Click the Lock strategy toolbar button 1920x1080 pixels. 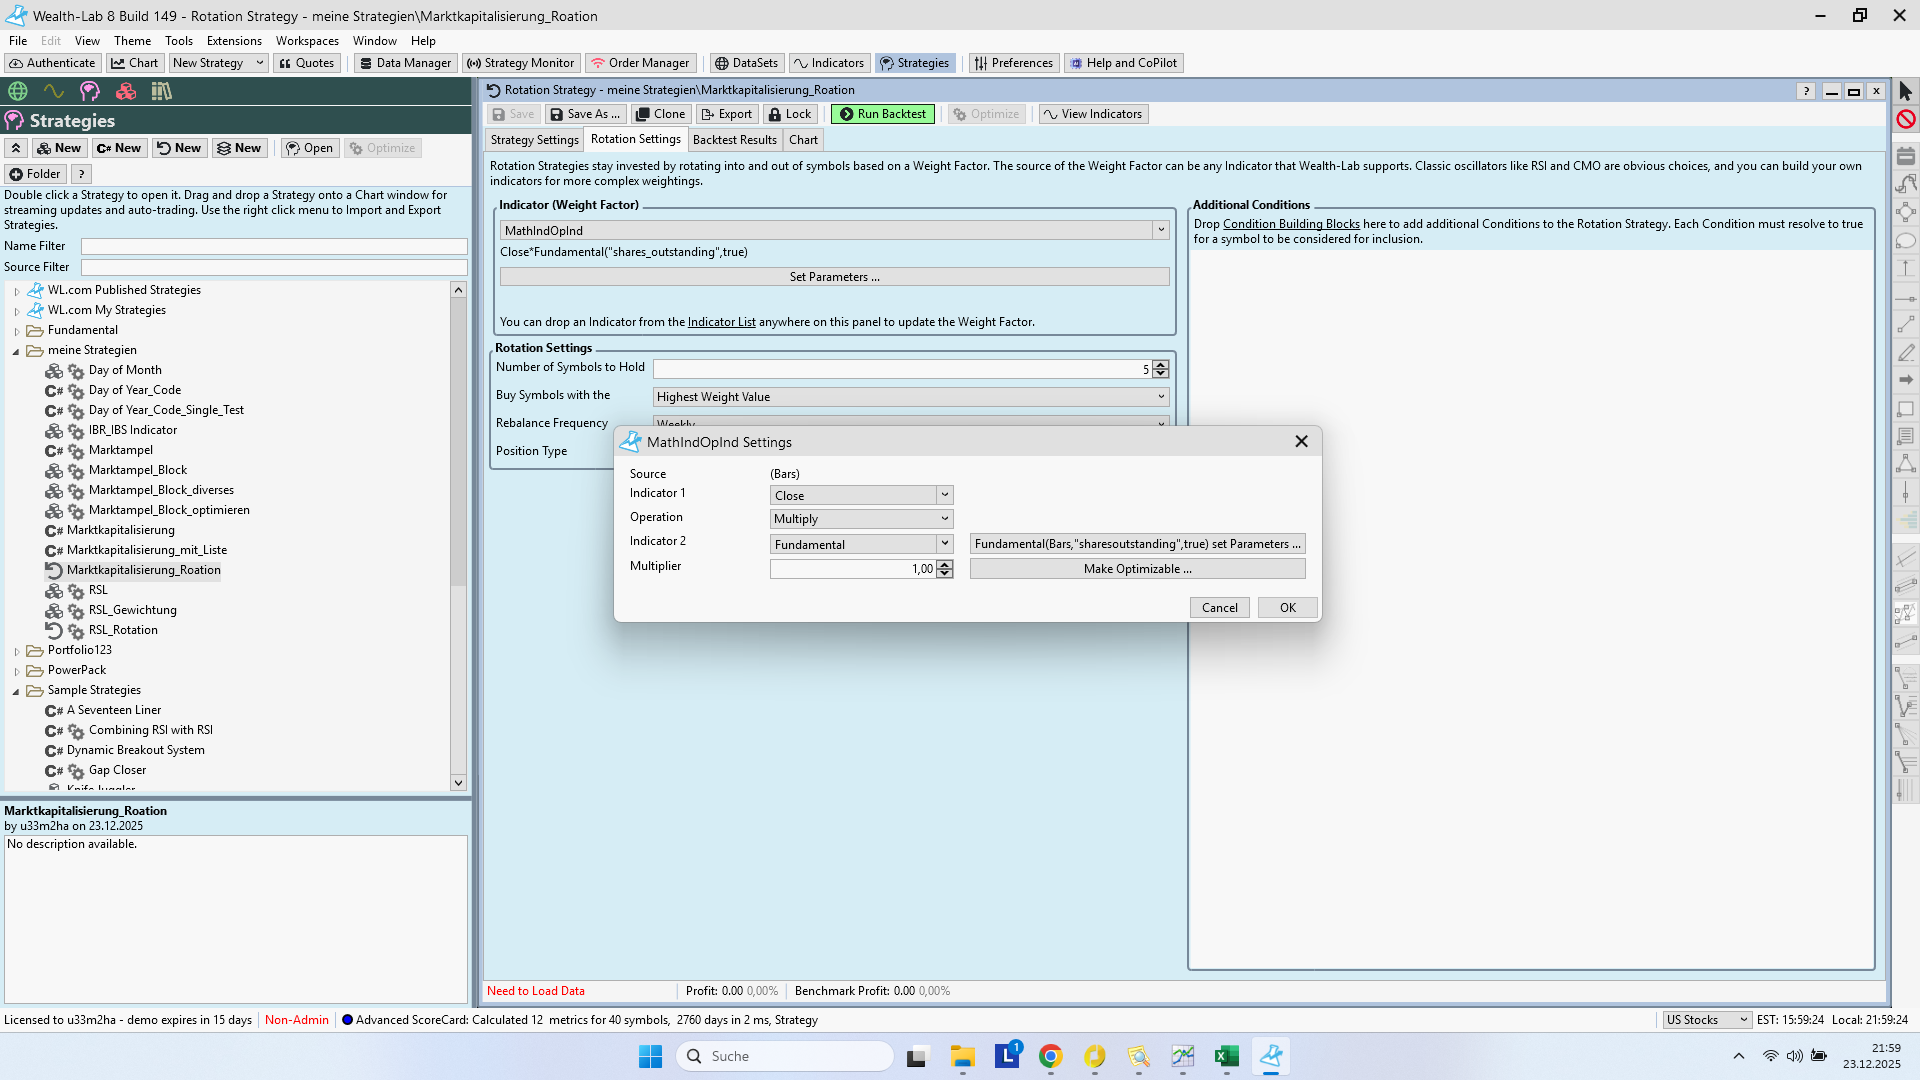[790, 114]
